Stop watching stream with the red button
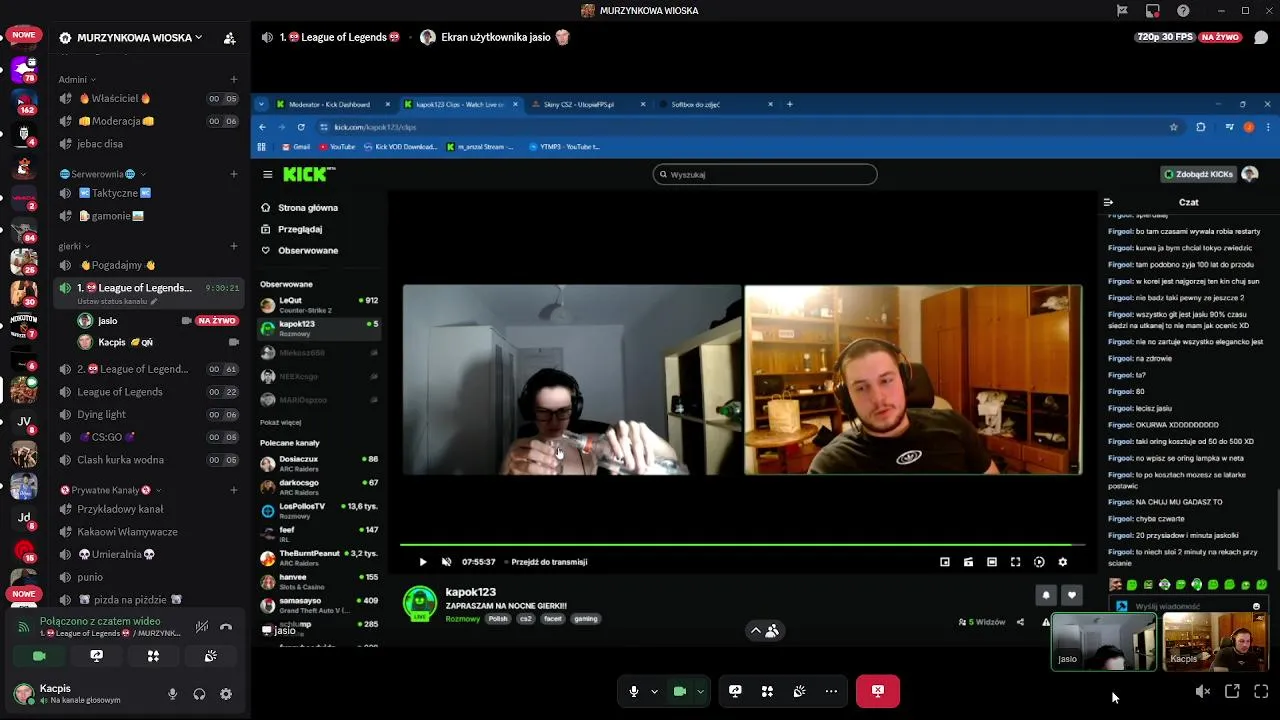This screenshot has height=720, width=1280. (877, 691)
